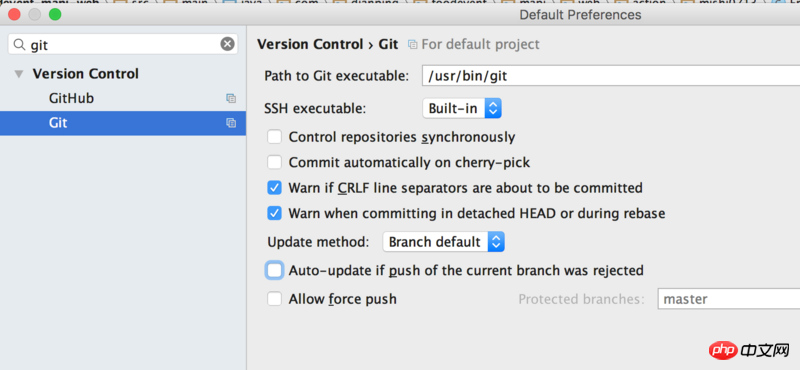Enable Control repositories synchronously
Image resolution: width=800 pixels, height=370 pixels.
tap(274, 137)
